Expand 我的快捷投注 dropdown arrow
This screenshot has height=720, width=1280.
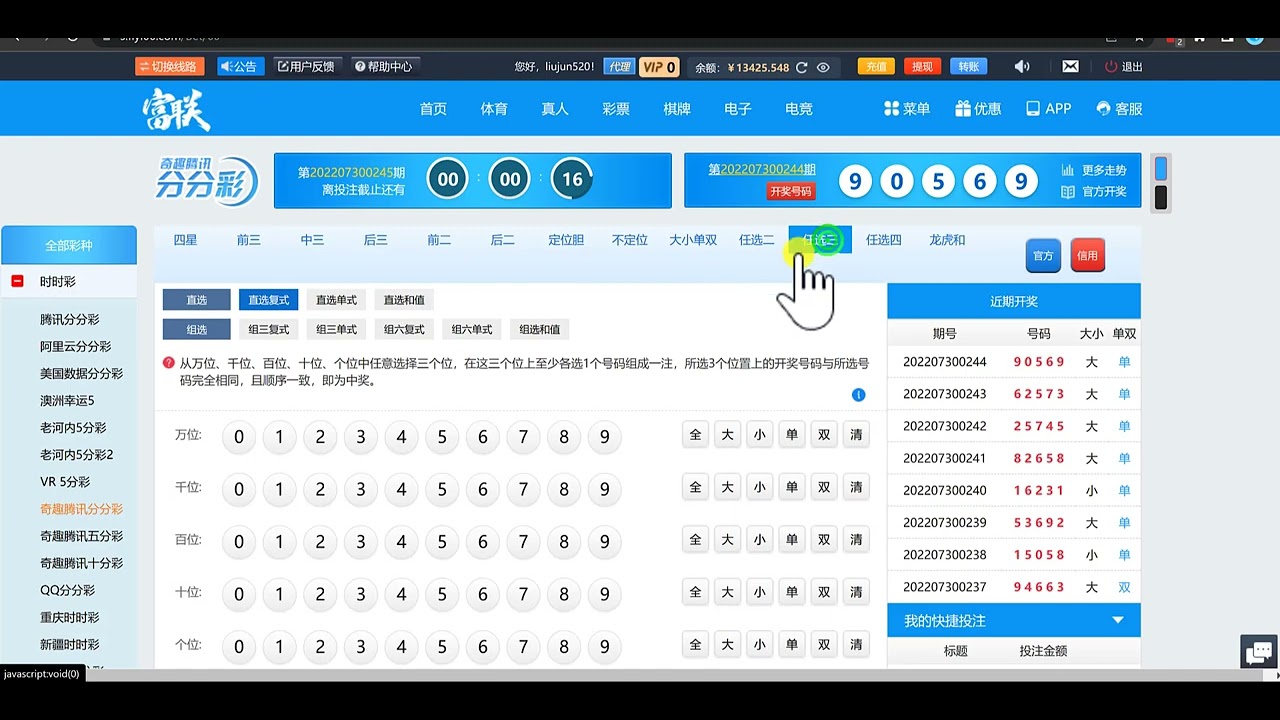click(x=1118, y=621)
